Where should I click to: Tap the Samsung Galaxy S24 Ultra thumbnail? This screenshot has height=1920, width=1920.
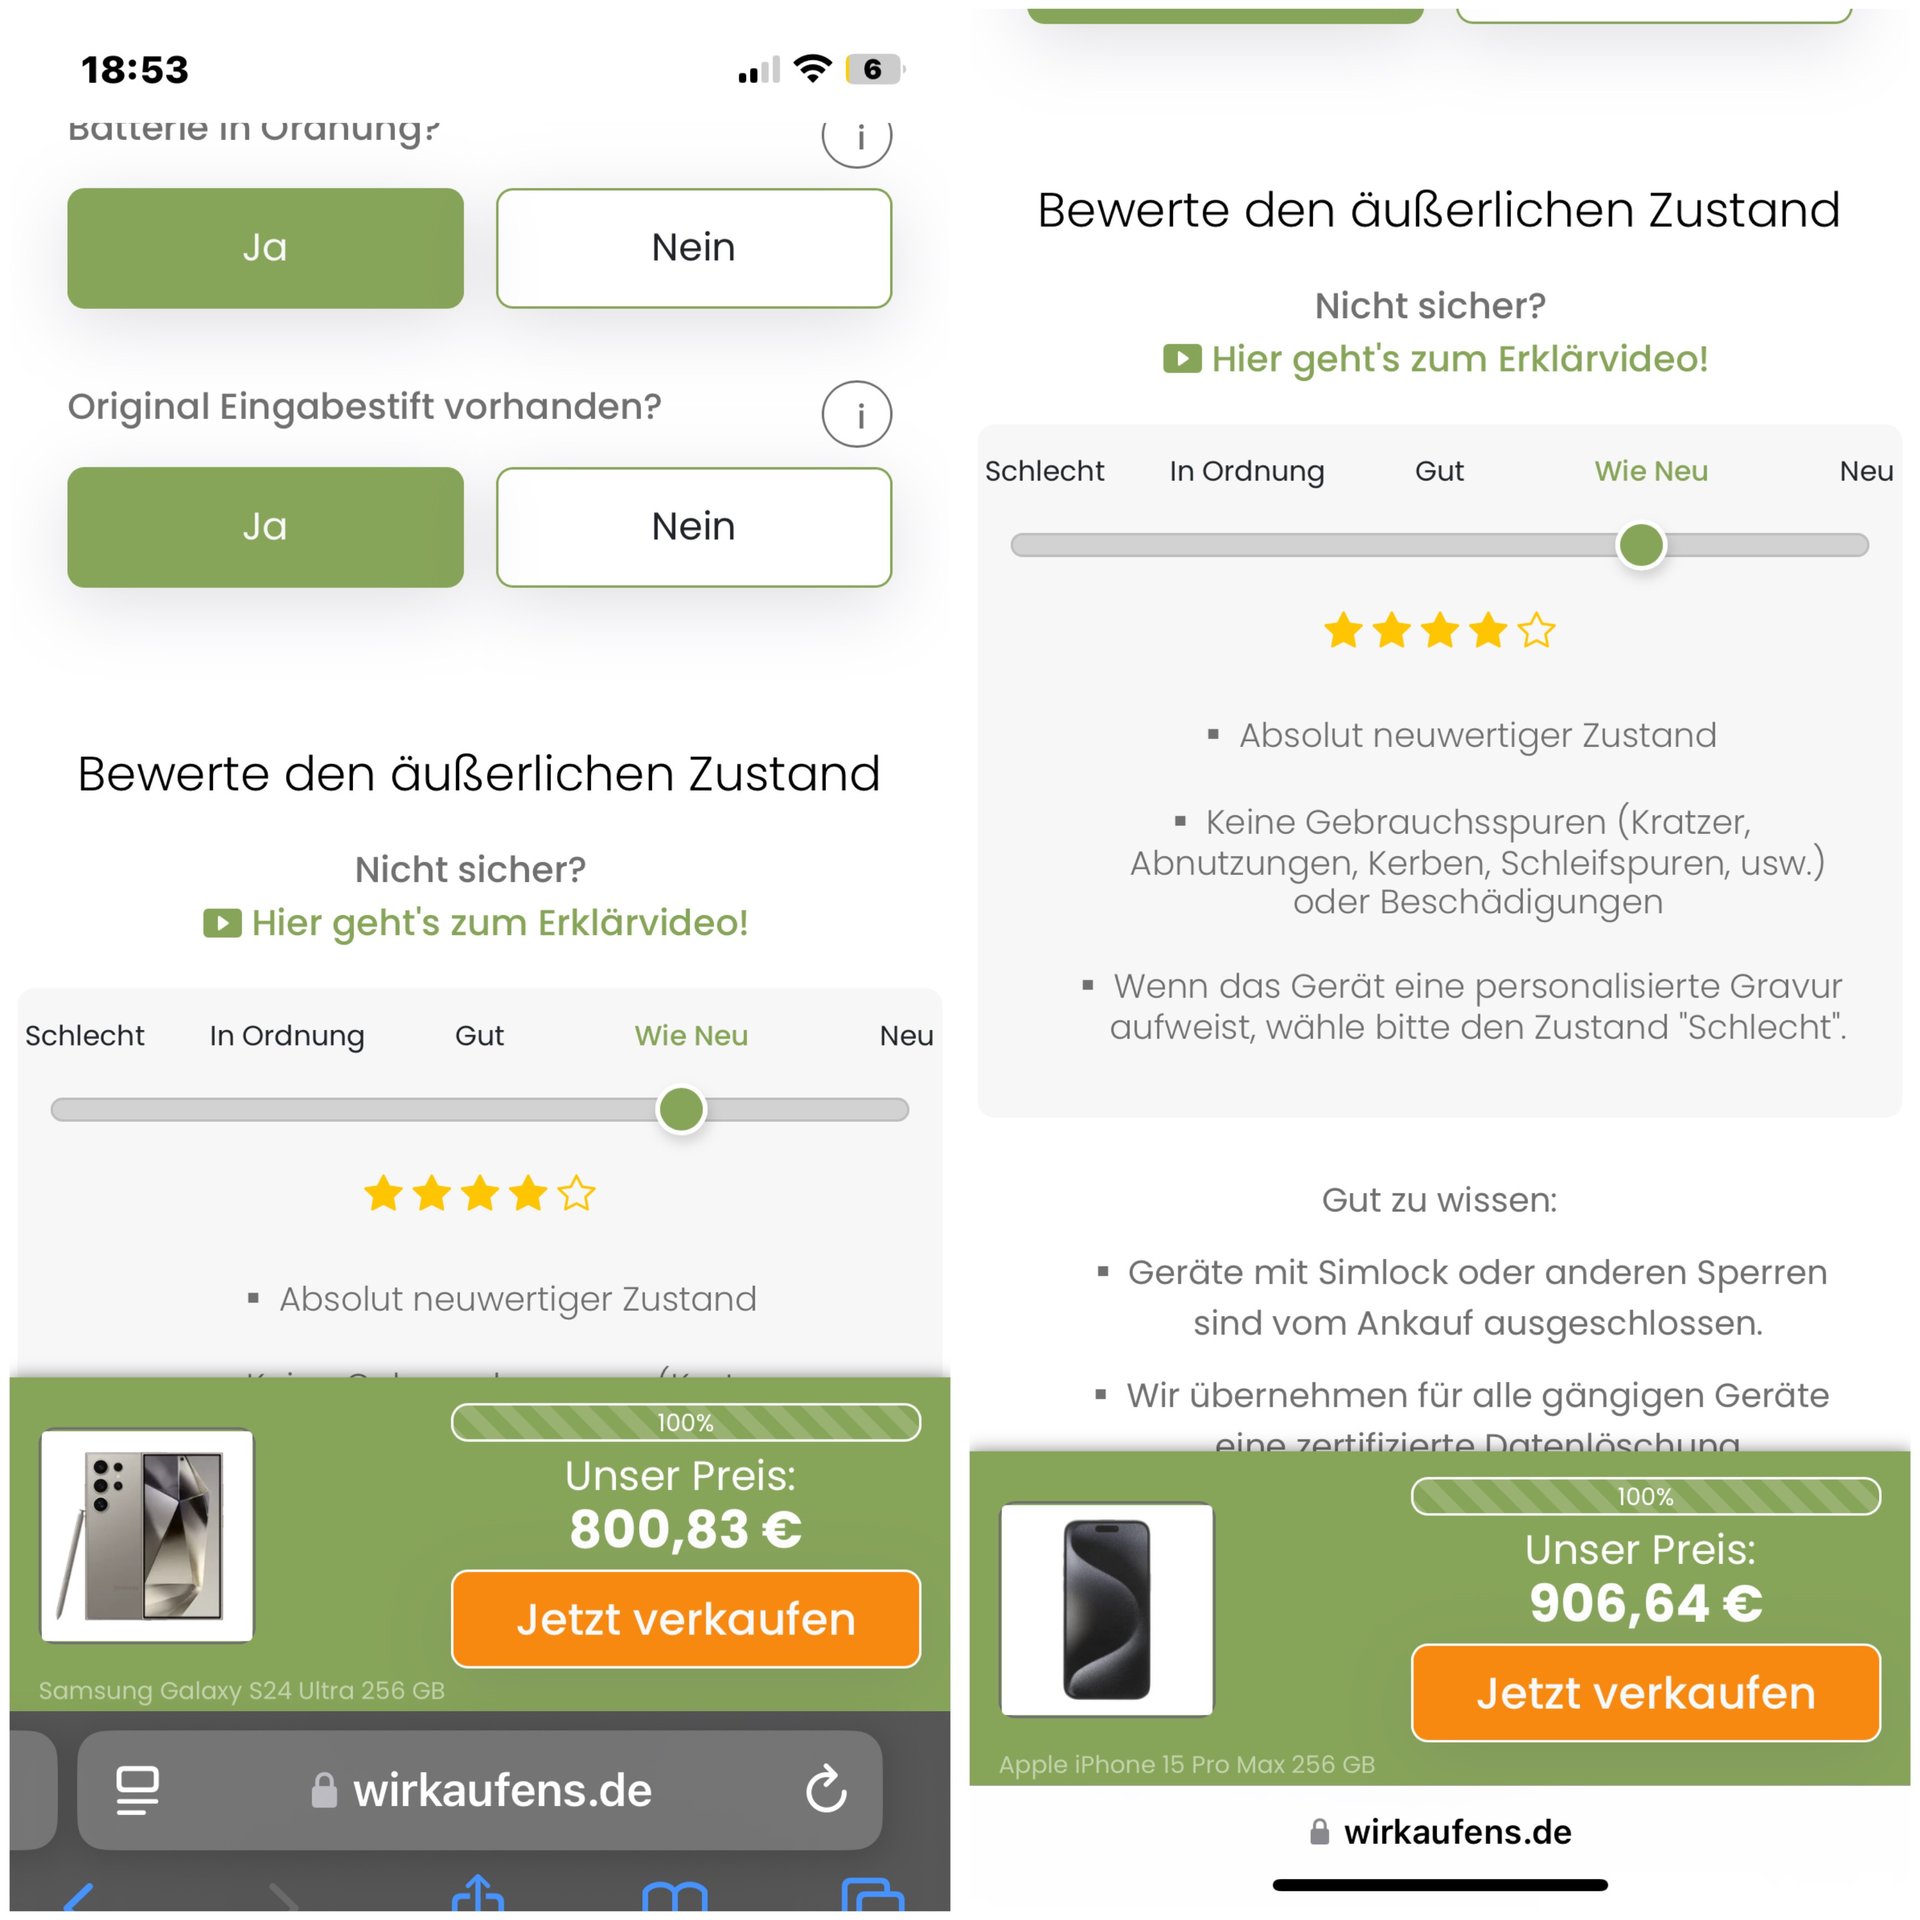tap(147, 1535)
